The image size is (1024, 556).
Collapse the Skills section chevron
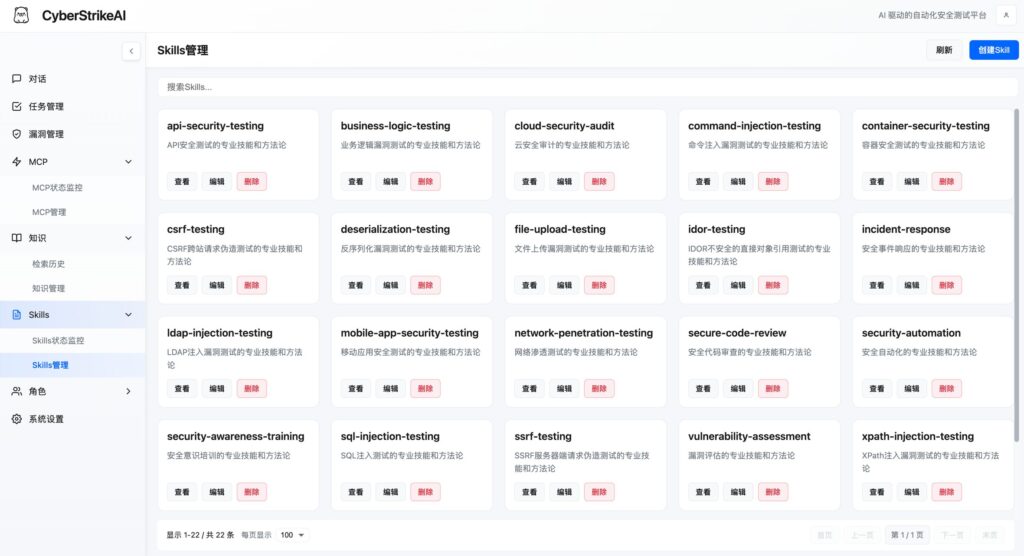click(128, 315)
